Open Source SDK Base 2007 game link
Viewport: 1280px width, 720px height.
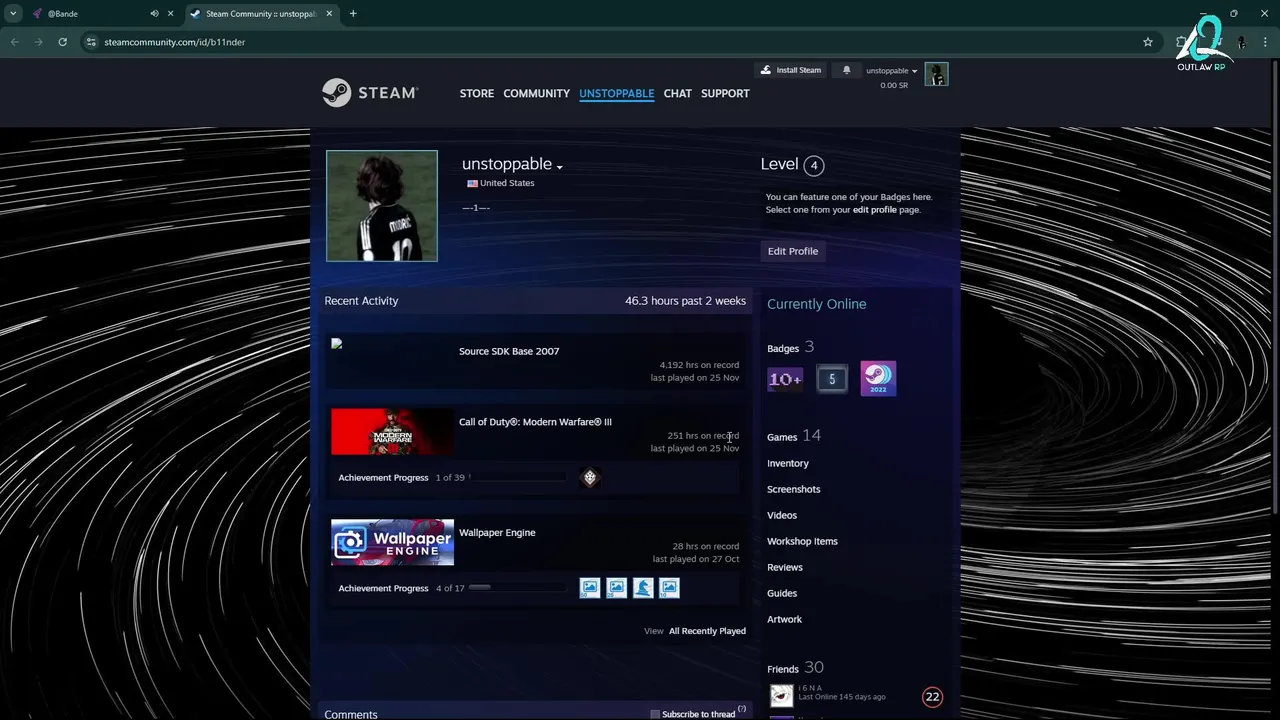[509, 351]
